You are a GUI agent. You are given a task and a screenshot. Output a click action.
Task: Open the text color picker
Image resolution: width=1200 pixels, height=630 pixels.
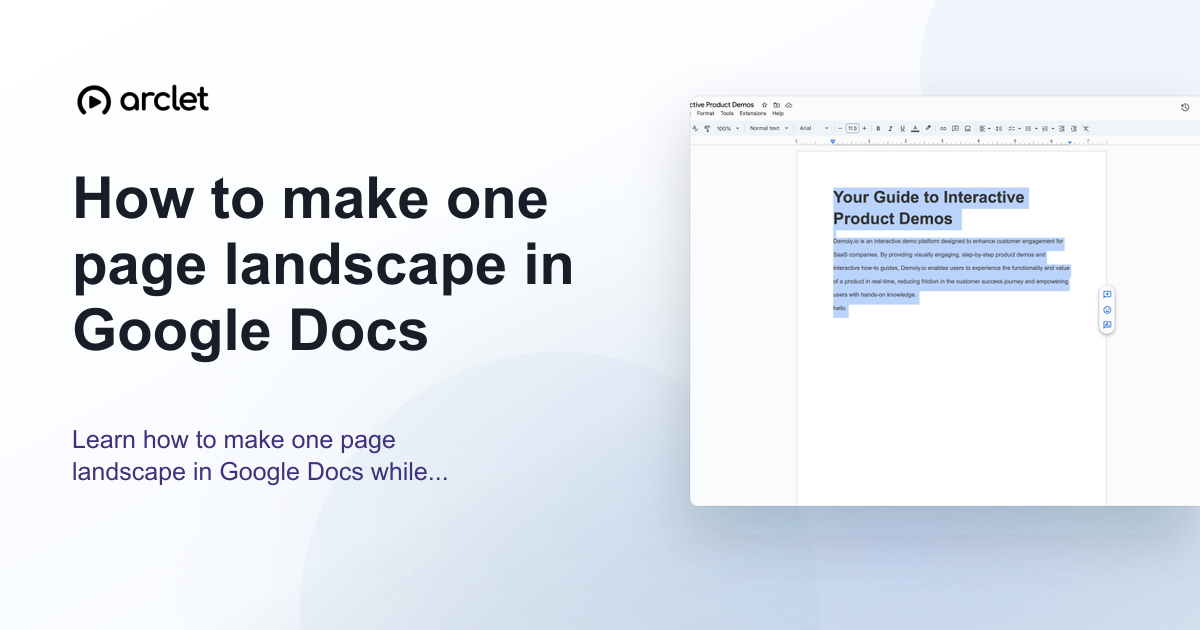(915, 128)
